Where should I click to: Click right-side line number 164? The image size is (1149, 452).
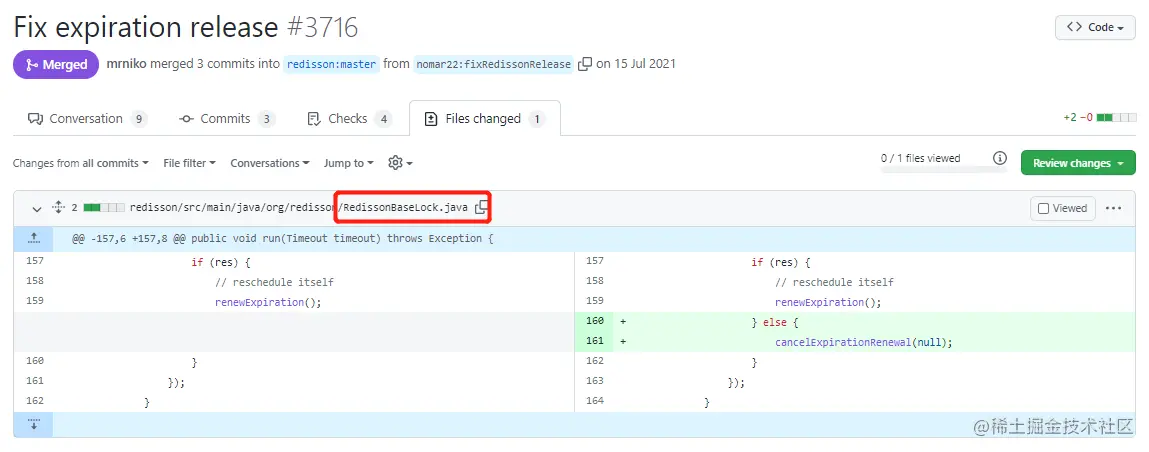tap(594, 401)
